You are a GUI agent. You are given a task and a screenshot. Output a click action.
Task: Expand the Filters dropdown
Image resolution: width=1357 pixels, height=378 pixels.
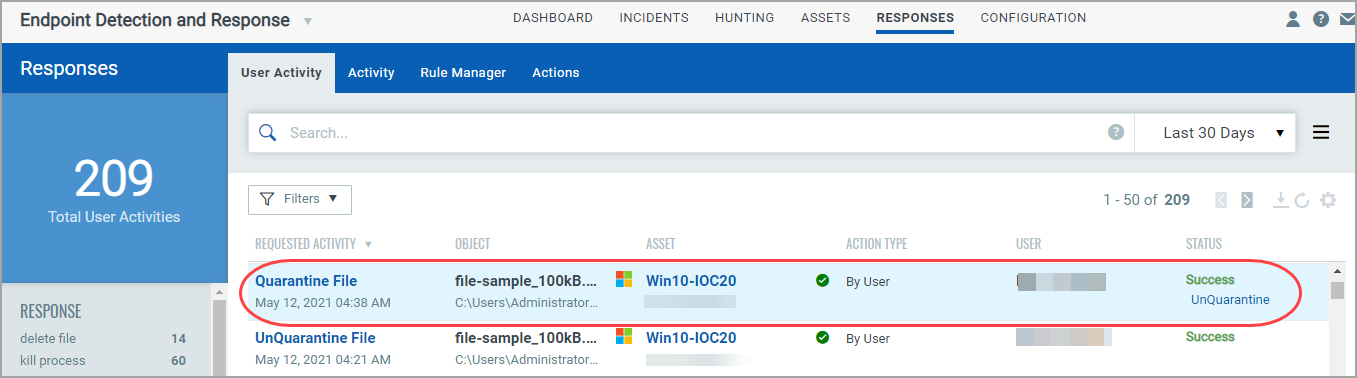click(300, 199)
